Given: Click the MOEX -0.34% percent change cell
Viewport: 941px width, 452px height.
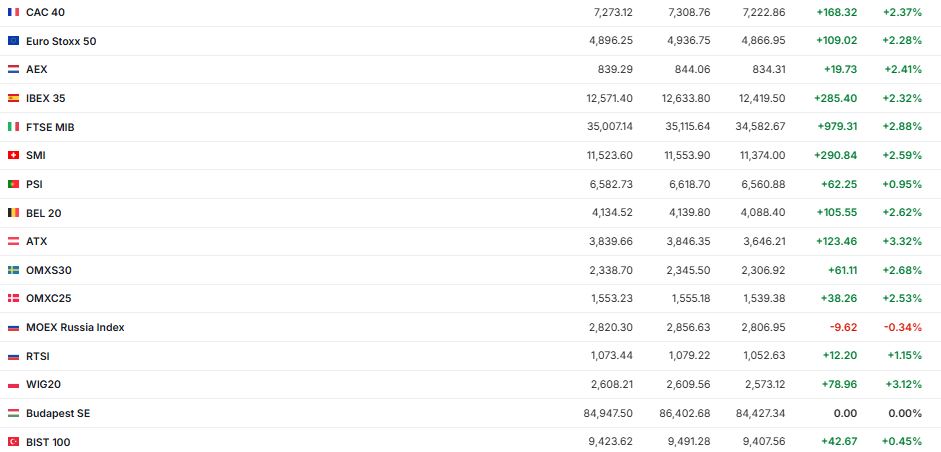Looking at the screenshot, I should pos(905,327).
